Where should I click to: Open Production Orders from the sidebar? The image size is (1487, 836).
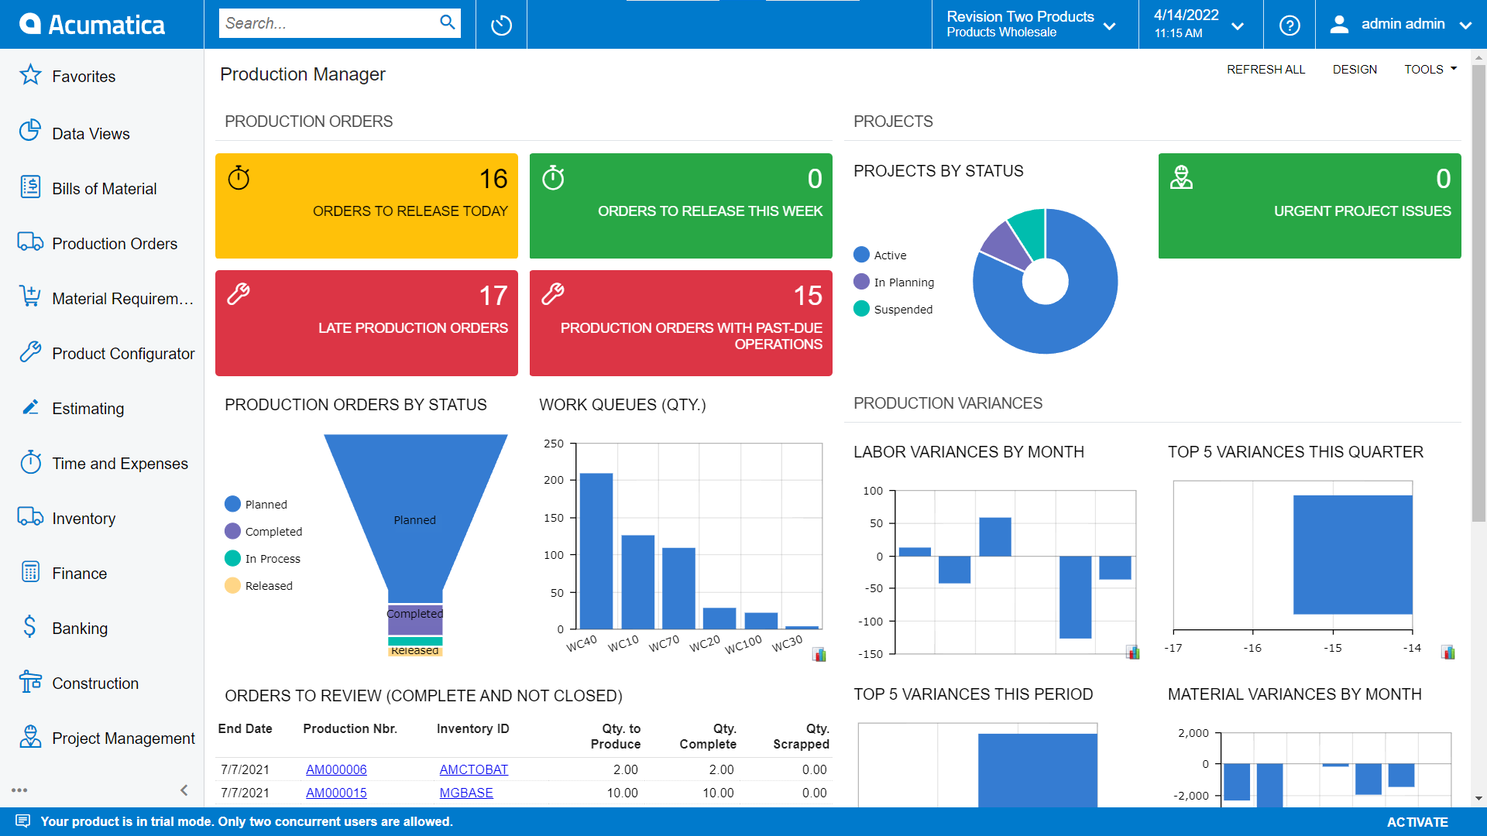pos(103,243)
